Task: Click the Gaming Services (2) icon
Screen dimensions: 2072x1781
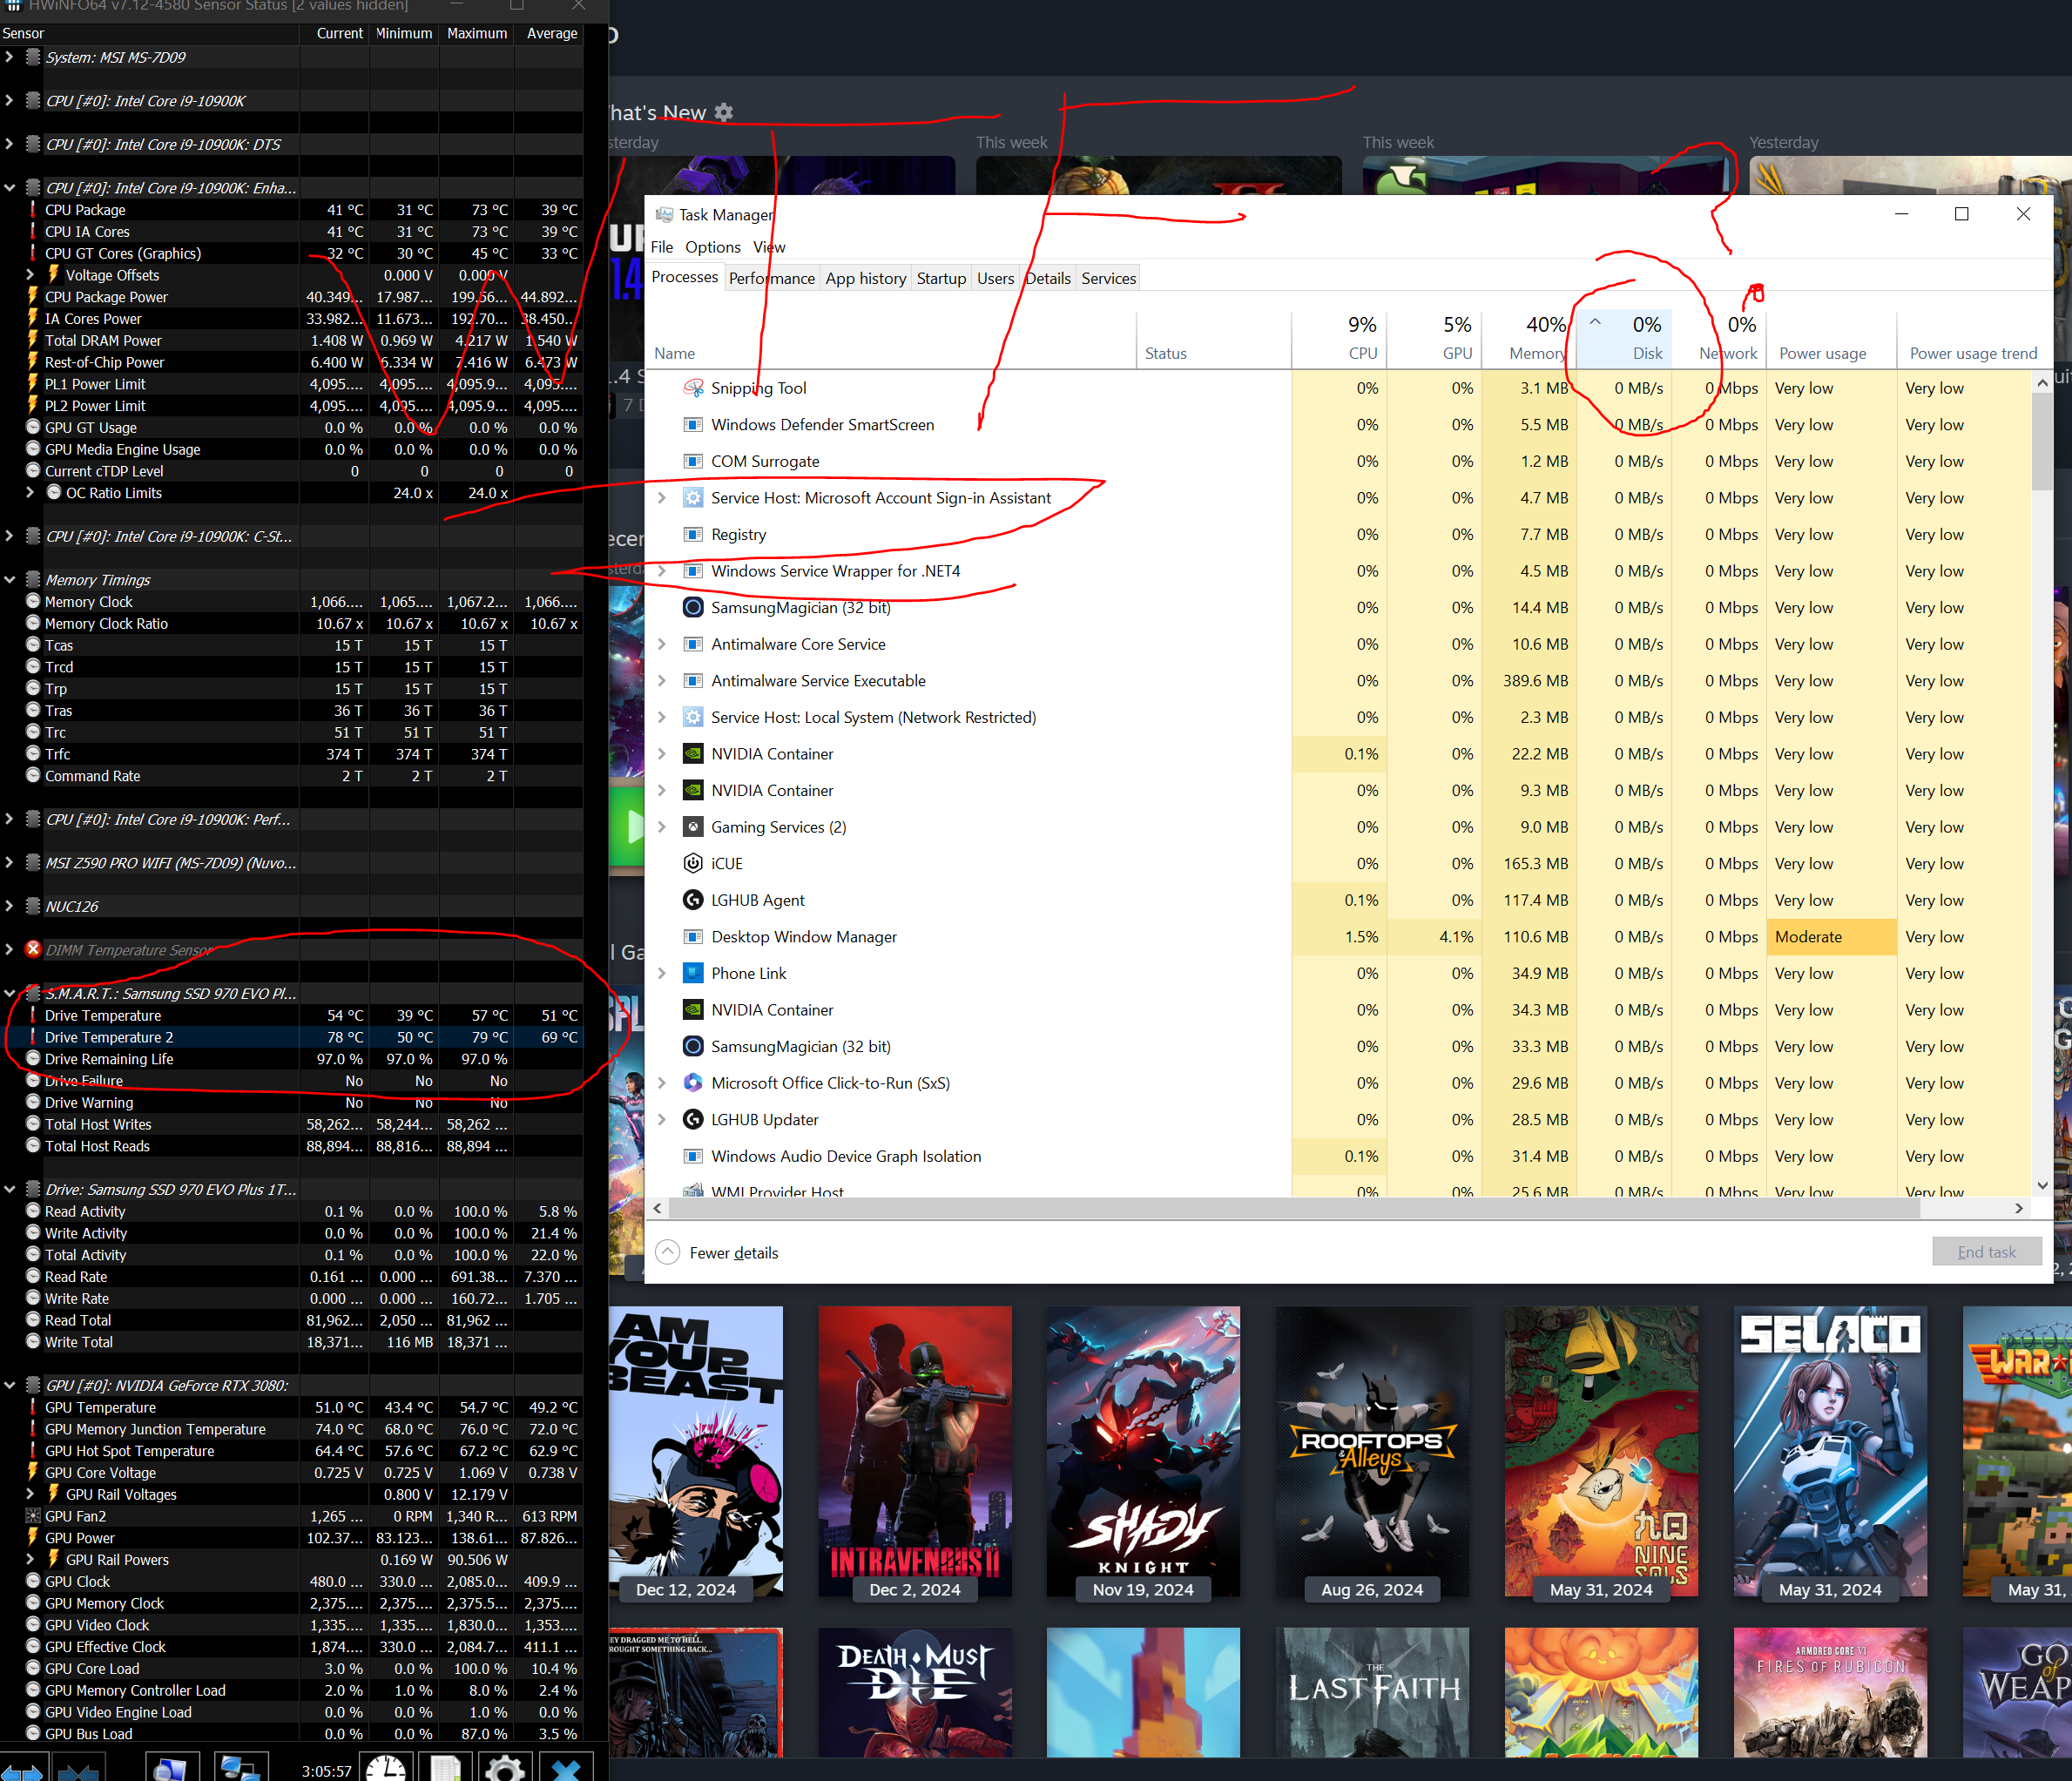Action: [x=693, y=827]
